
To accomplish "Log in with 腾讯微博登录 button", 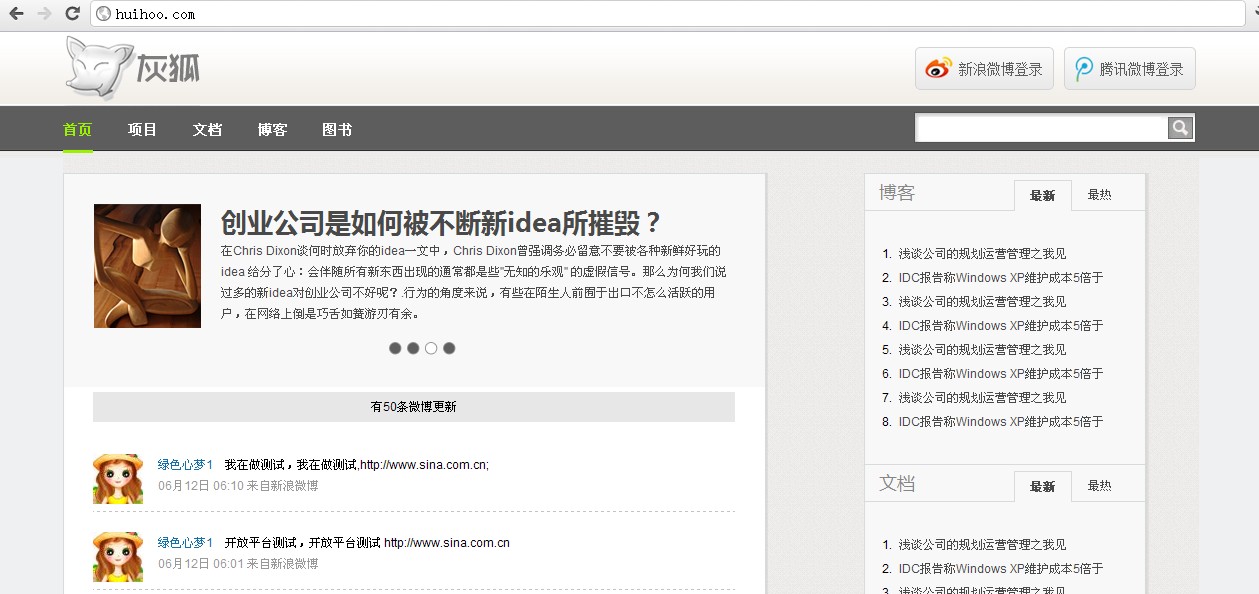I will point(1129,69).
